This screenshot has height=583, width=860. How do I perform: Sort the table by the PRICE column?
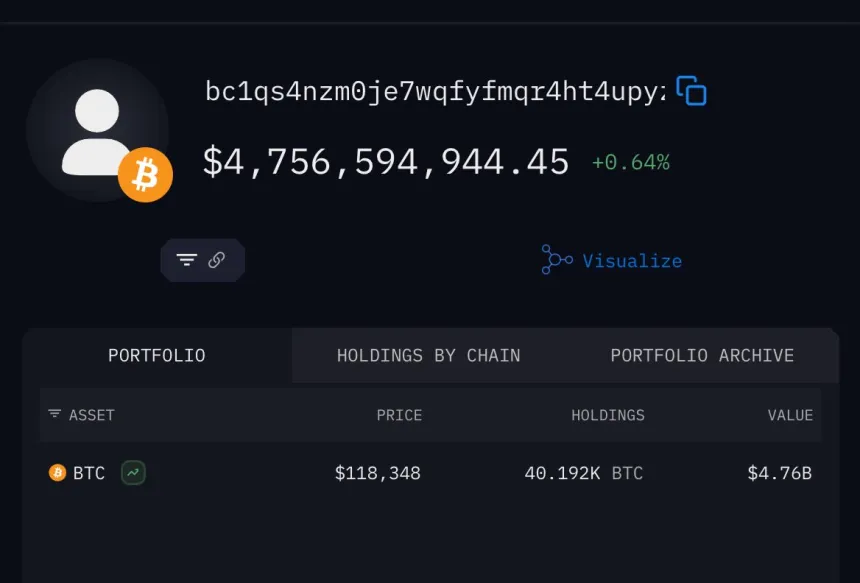pos(400,414)
